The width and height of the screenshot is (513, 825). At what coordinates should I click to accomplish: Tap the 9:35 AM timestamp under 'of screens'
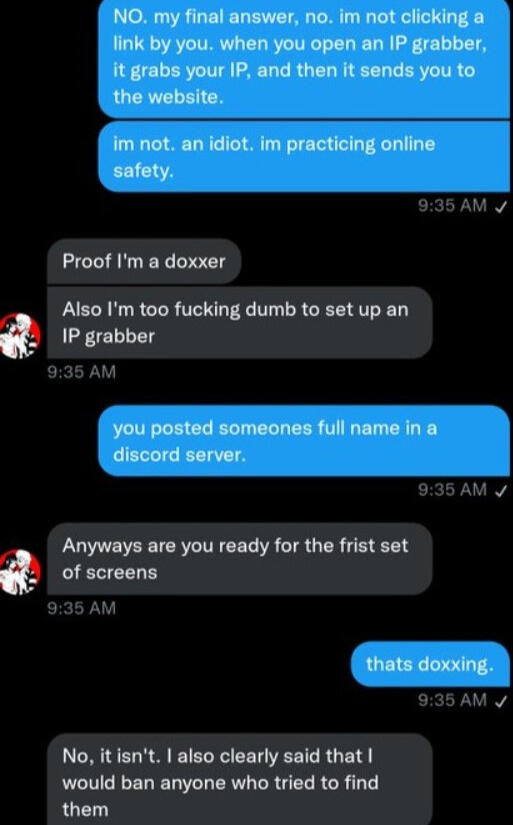coord(82,608)
